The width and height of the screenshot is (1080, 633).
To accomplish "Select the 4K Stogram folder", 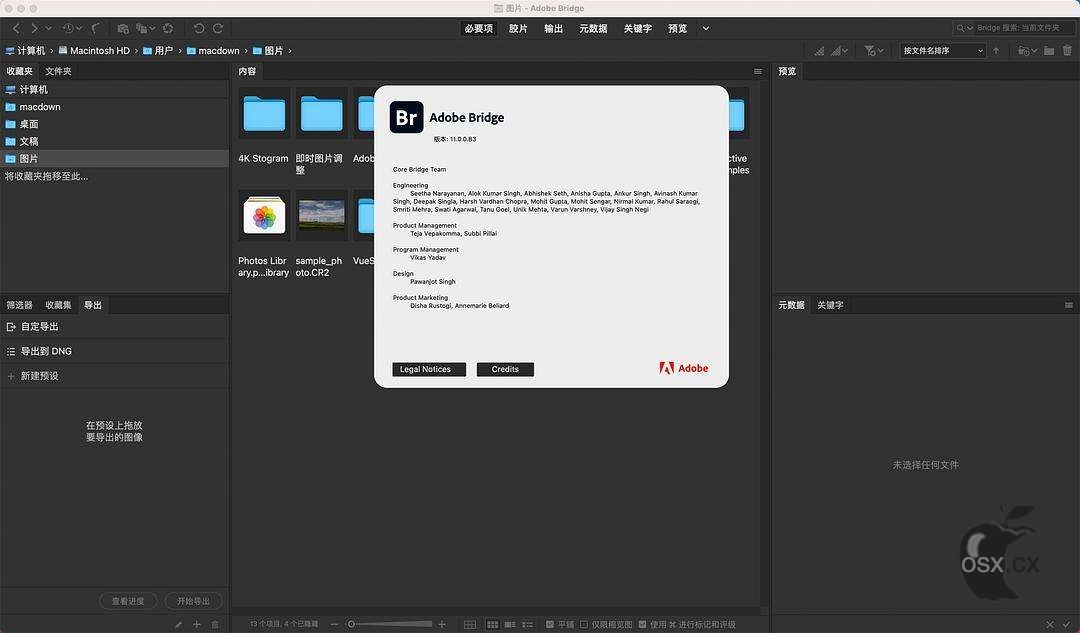I will (x=264, y=114).
